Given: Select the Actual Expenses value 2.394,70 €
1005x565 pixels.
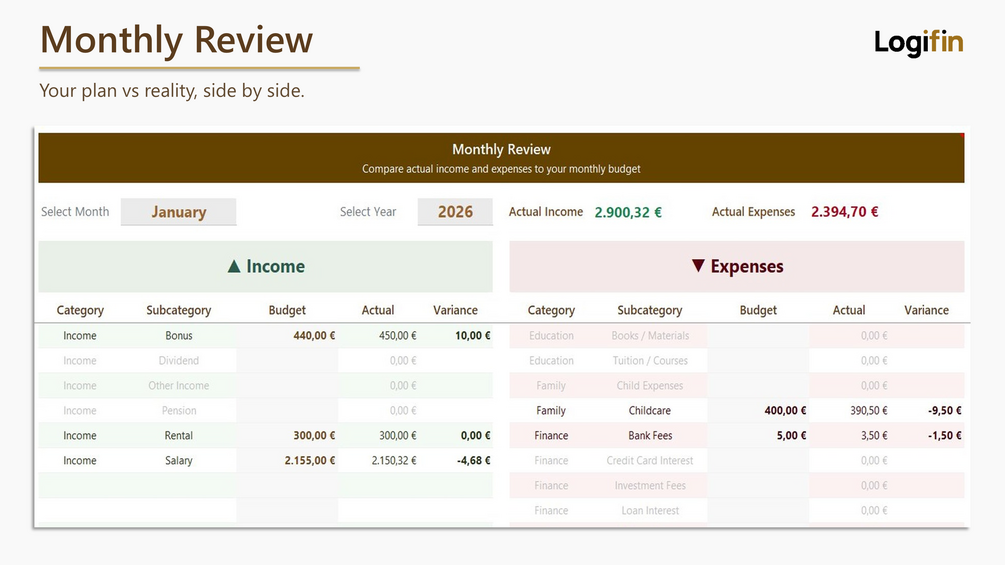Looking at the screenshot, I should [x=844, y=212].
